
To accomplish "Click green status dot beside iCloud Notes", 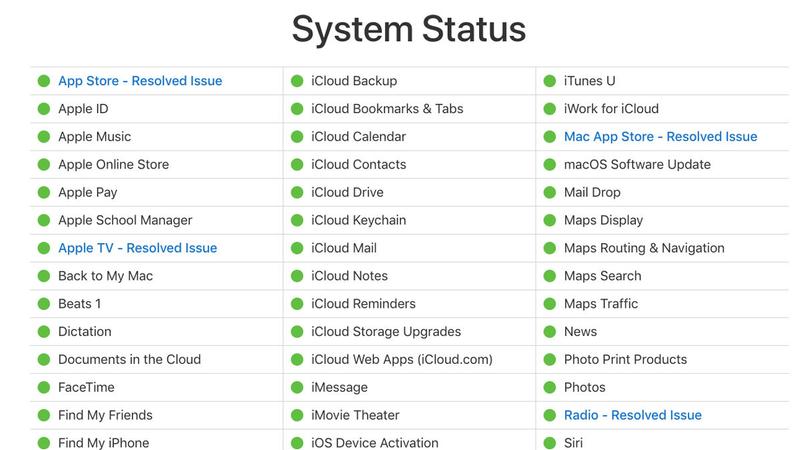I will pos(297,276).
